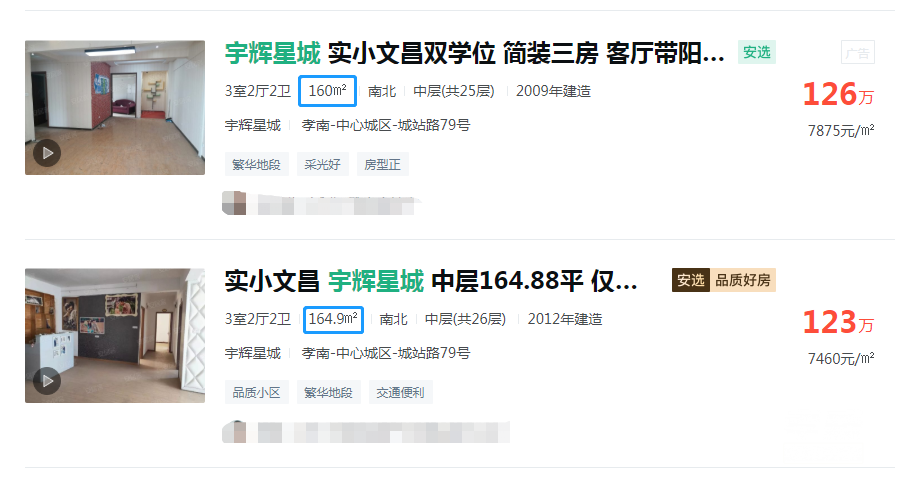Click the 广告 ad label

pyautogui.click(x=857, y=53)
